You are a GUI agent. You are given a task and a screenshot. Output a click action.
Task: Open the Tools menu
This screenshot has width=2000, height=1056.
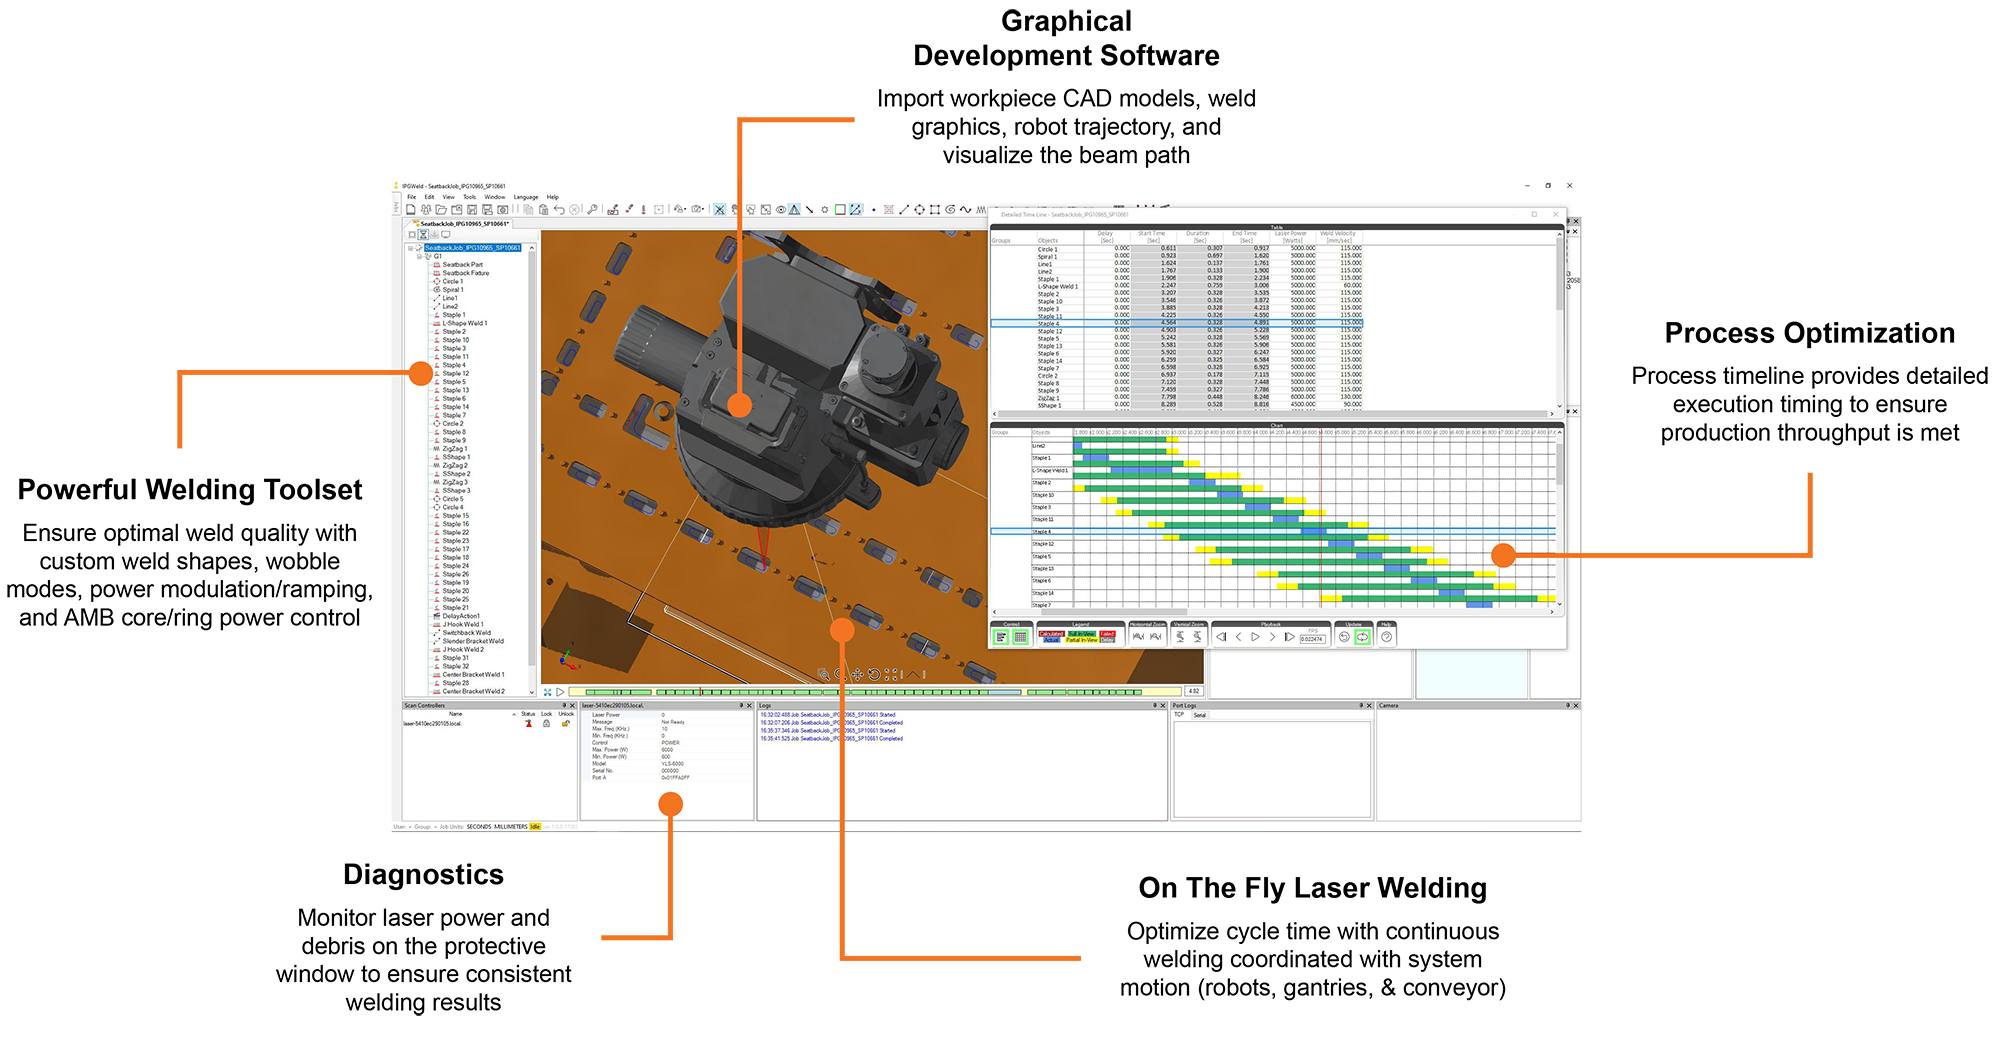click(x=469, y=197)
